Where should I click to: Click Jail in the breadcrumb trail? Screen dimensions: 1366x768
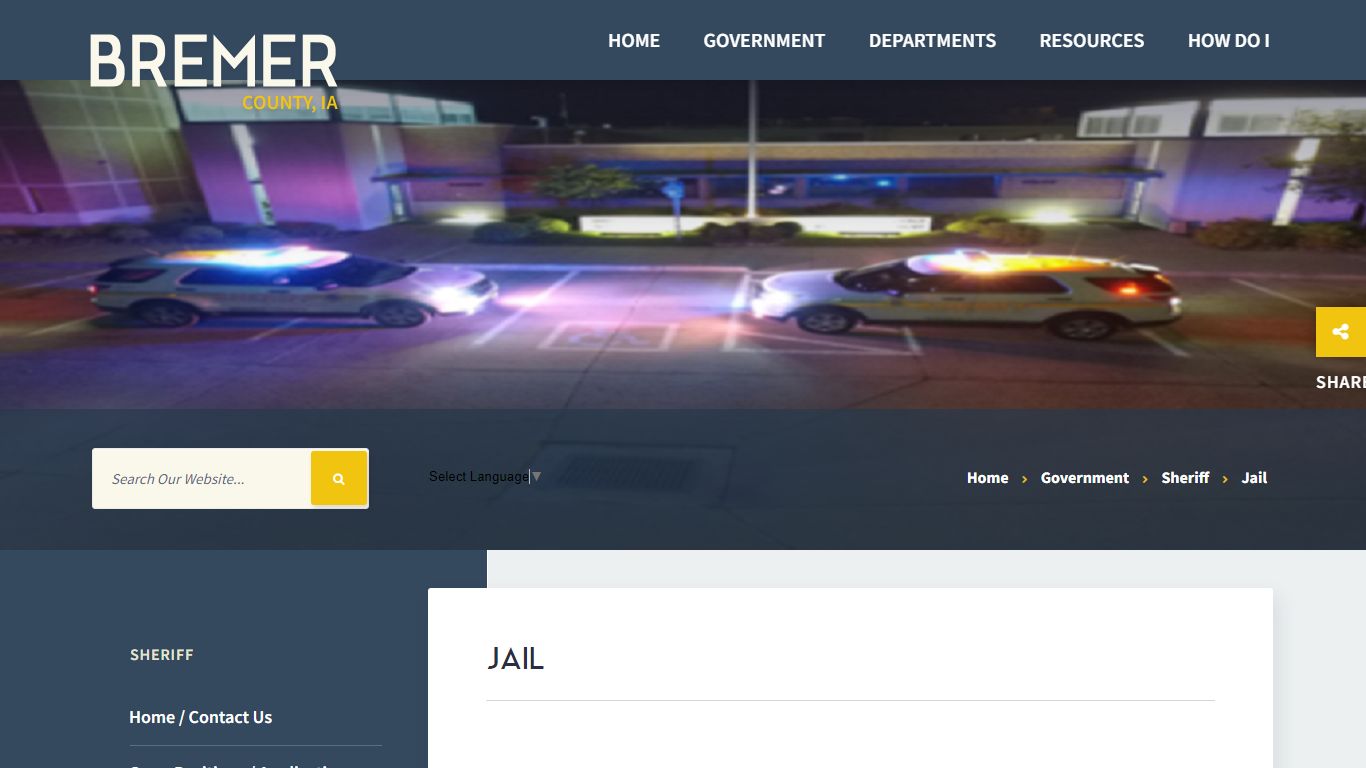tap(1254, 478)
